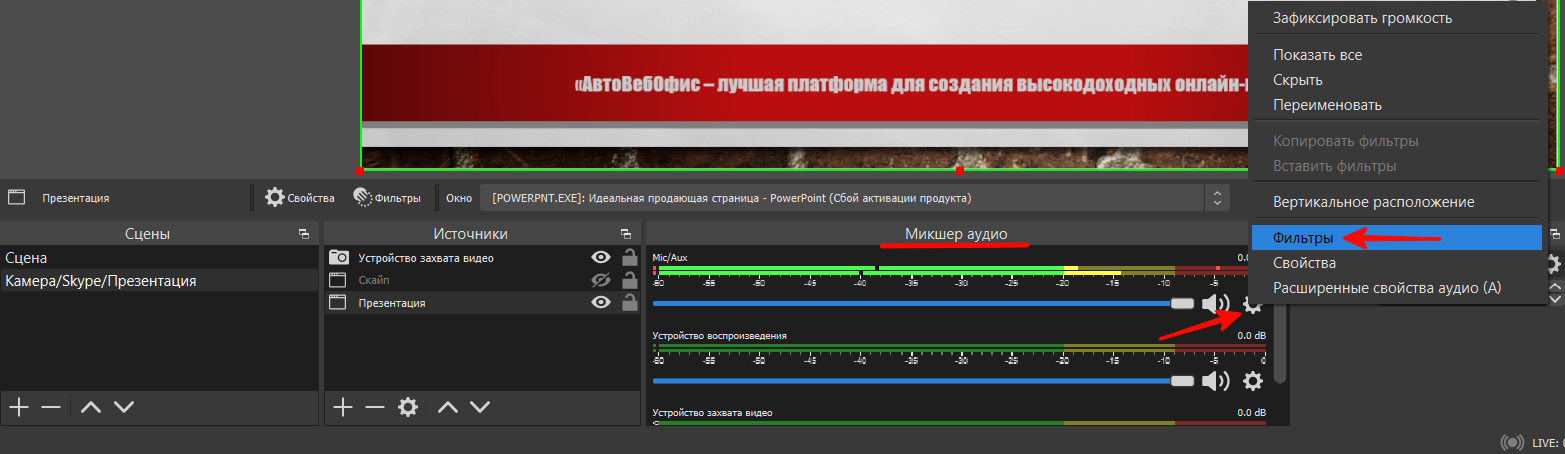
Task: Undock the Источники panel
Action: point(626,233)
